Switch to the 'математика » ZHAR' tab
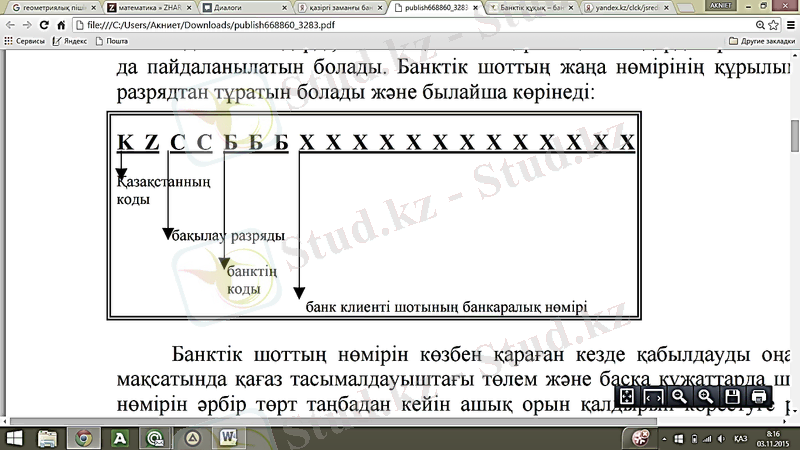The height and width of the screenshot is (450, 800). 148,8
